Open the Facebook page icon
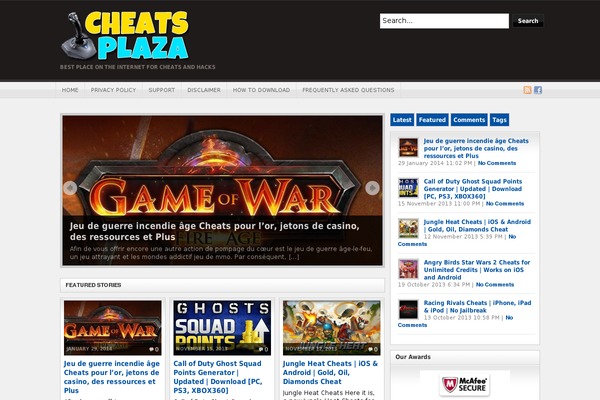The height and width of the screenshot is (400, 600). click(x=538, y=90)
